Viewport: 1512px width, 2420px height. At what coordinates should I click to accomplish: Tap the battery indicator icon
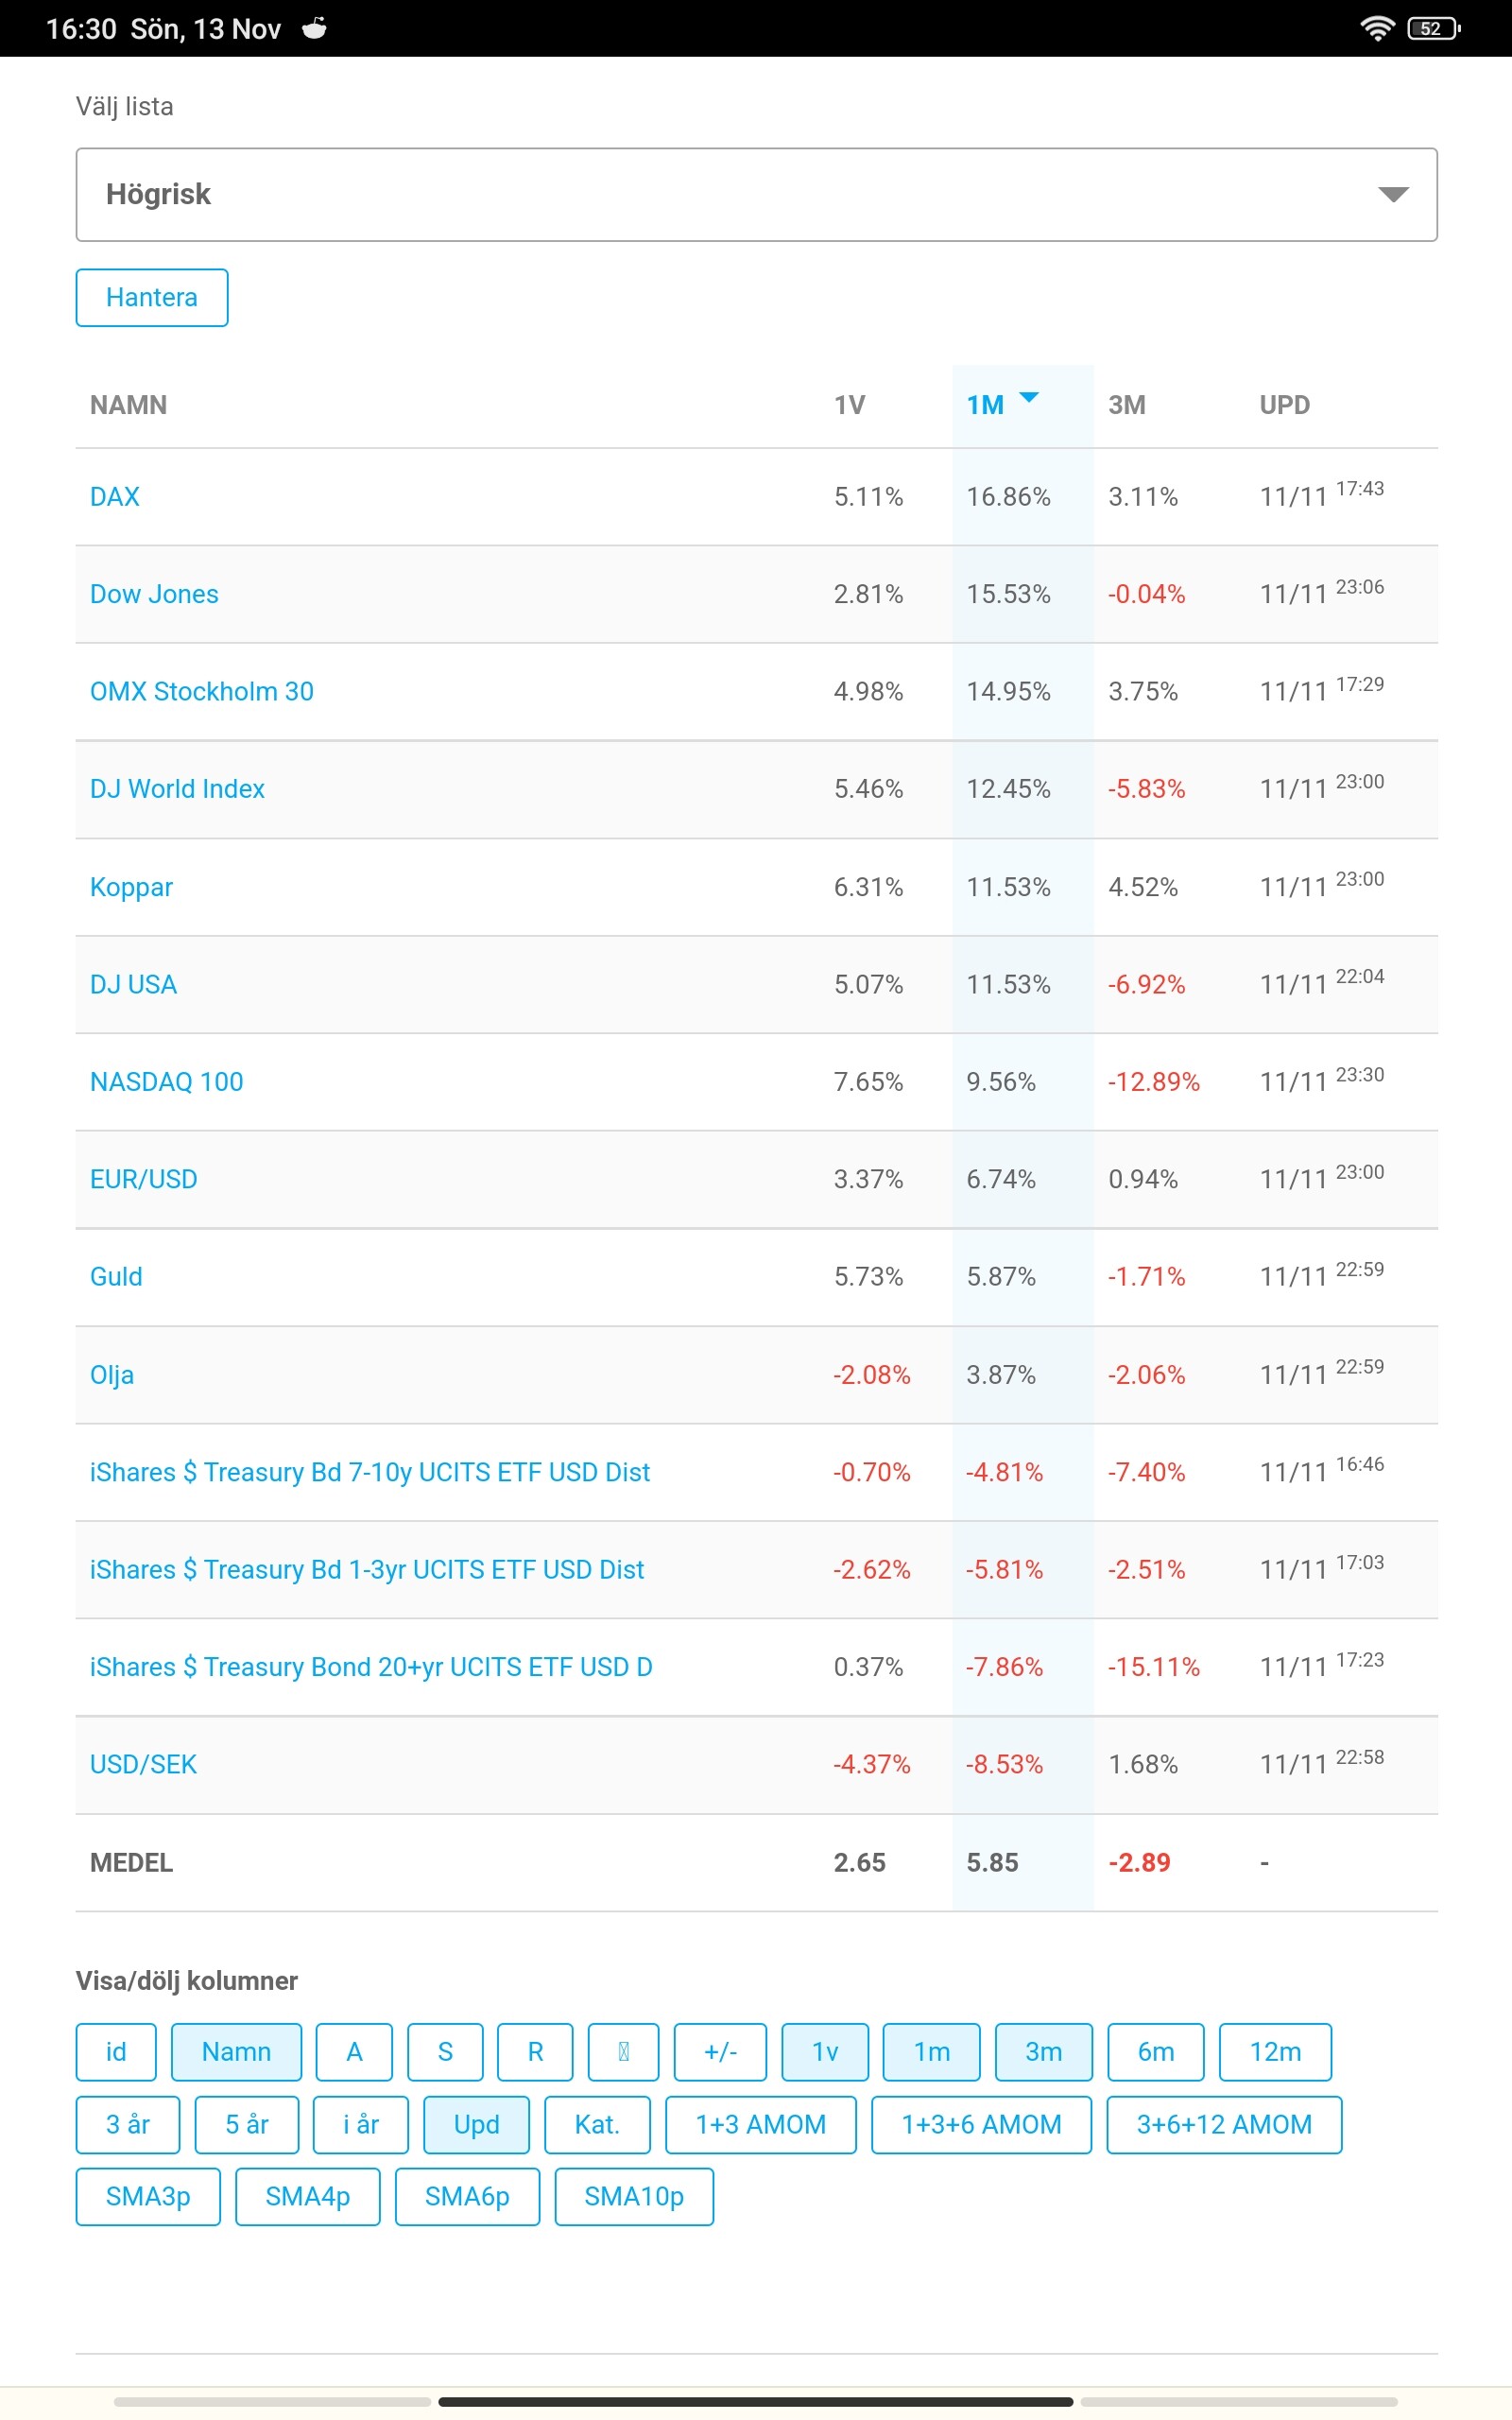tap(1433, 28)
